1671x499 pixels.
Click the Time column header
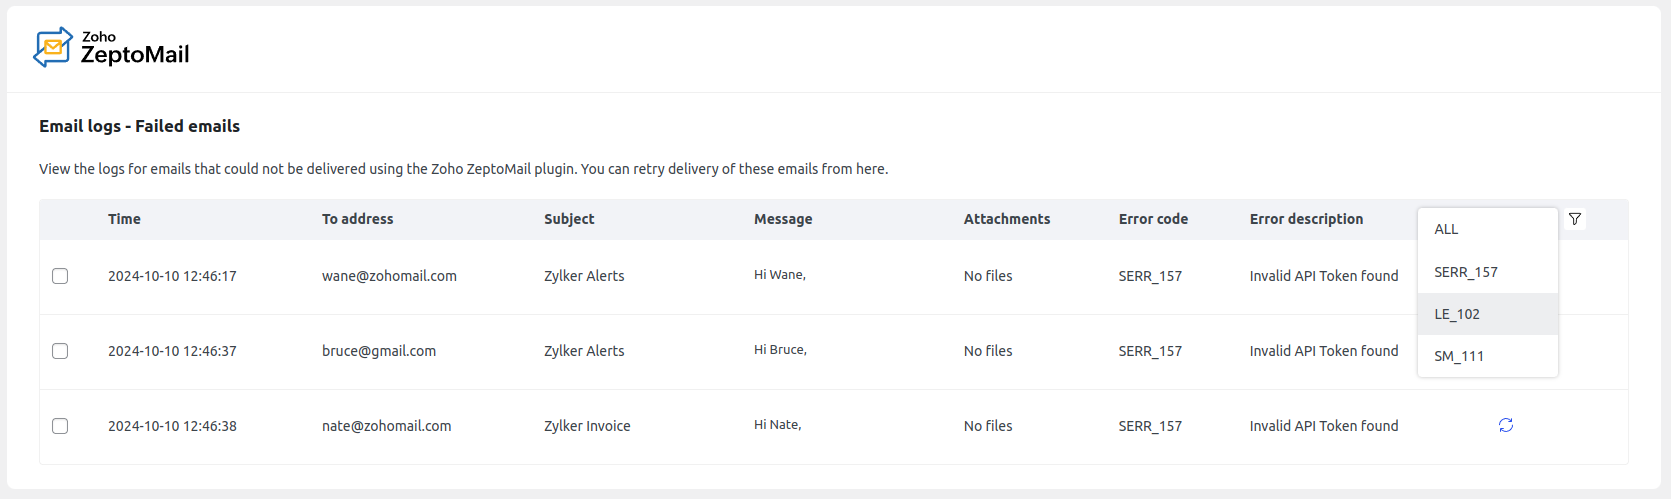point(124,219)
